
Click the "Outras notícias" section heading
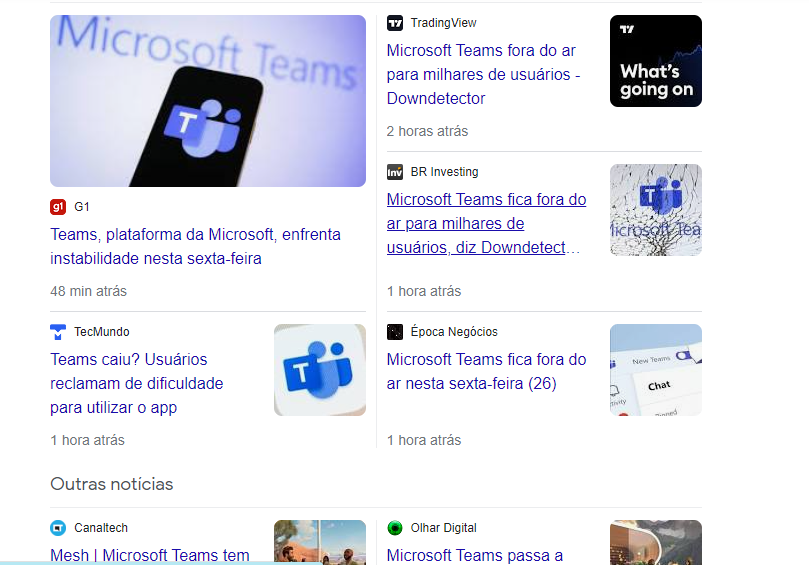(x=111, y=484)
